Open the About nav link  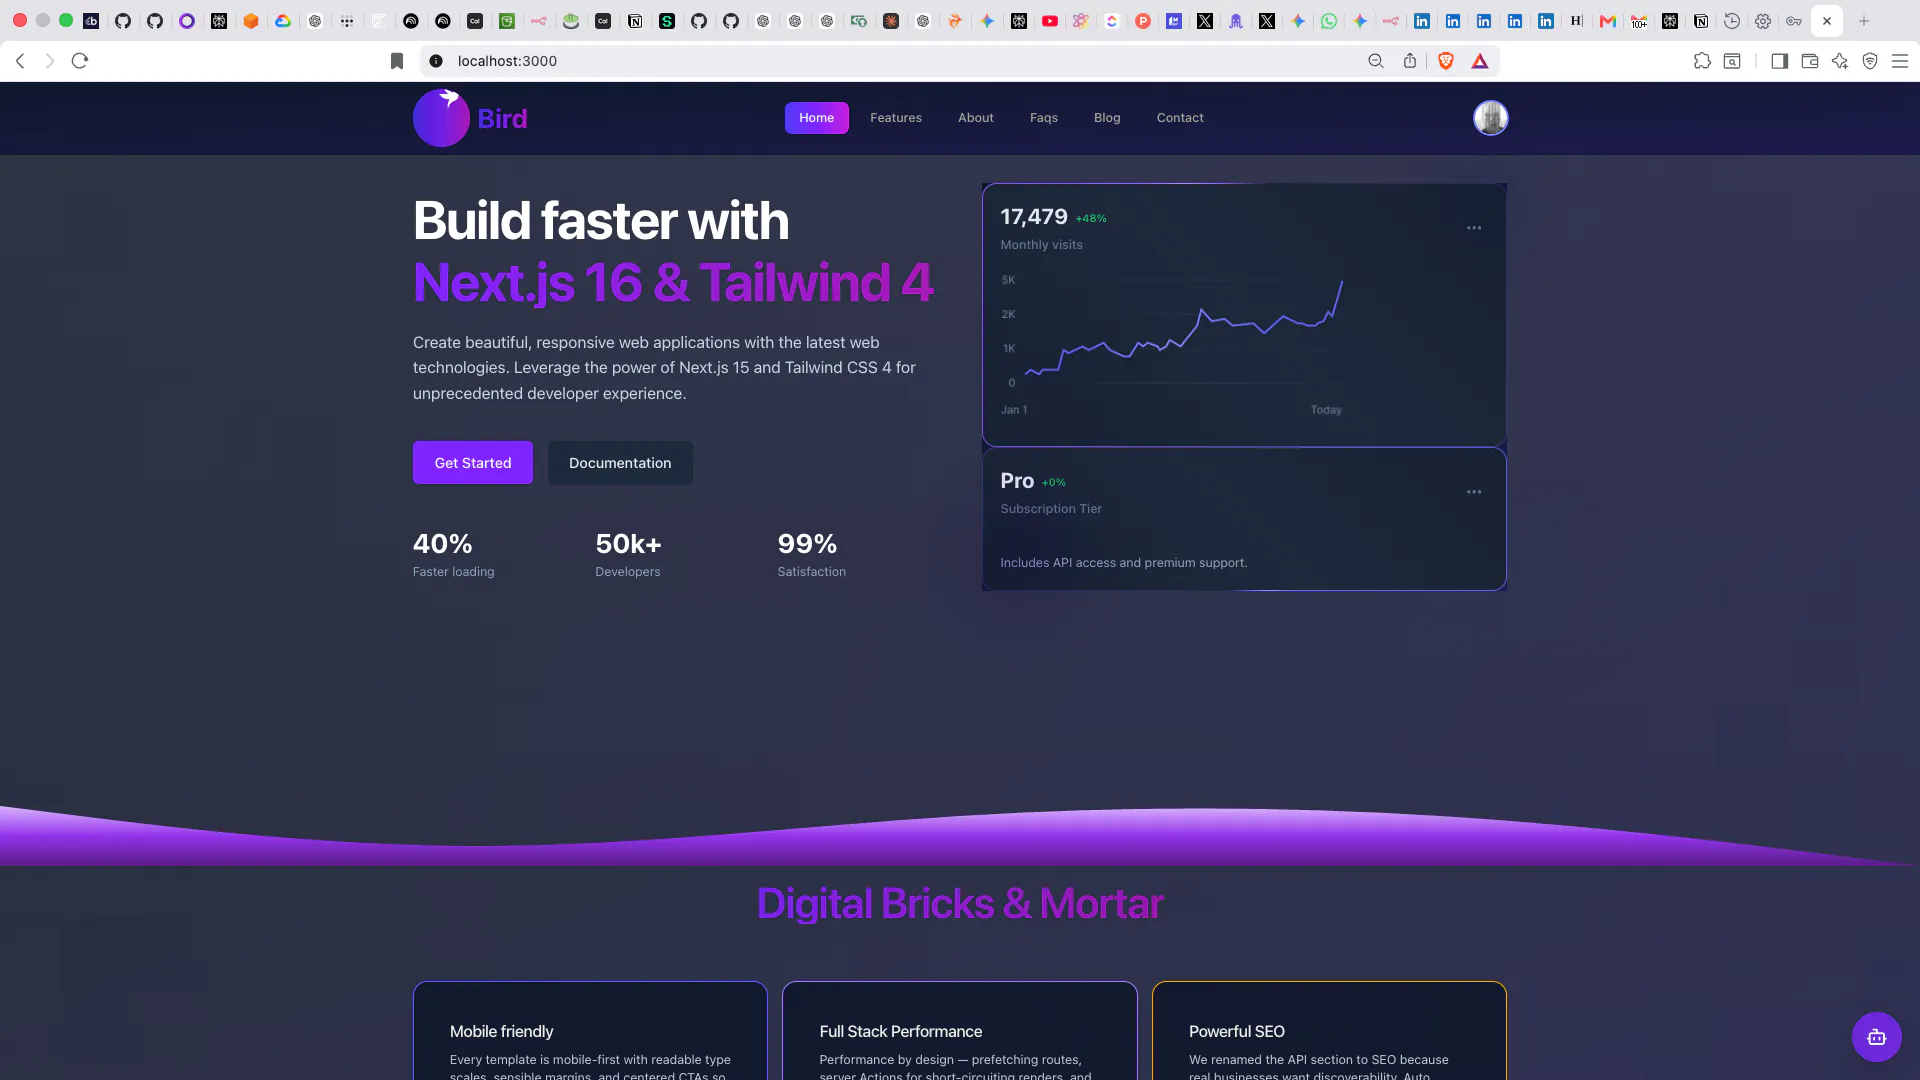976,118
